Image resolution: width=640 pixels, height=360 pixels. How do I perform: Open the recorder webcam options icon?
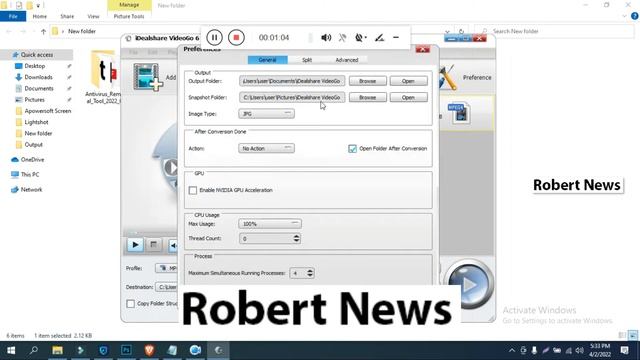click(360, 38)
